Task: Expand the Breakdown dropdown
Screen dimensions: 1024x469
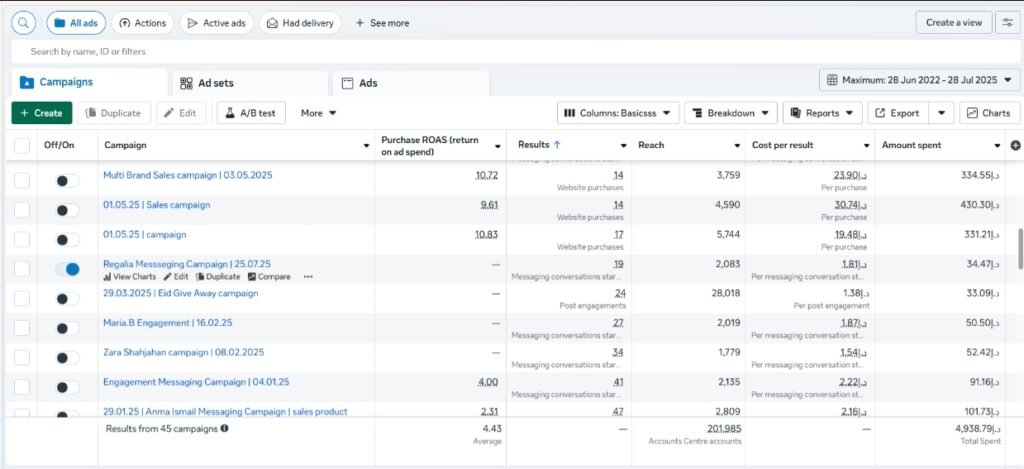Action: click(730, 113)
